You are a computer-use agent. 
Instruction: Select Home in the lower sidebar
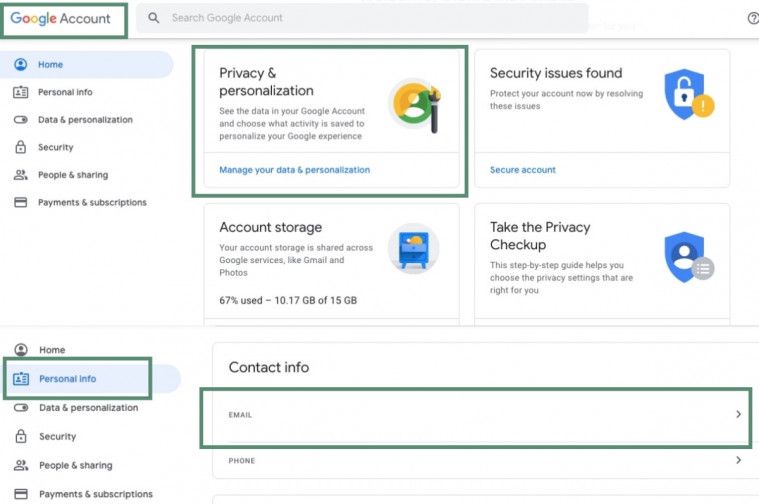pos(52,350)
